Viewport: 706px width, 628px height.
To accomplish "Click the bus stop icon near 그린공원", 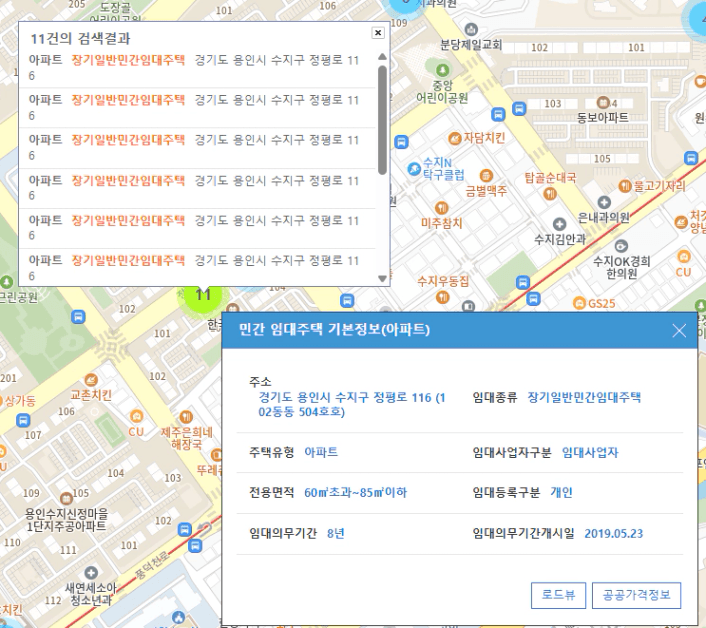I will click(78, 317).
